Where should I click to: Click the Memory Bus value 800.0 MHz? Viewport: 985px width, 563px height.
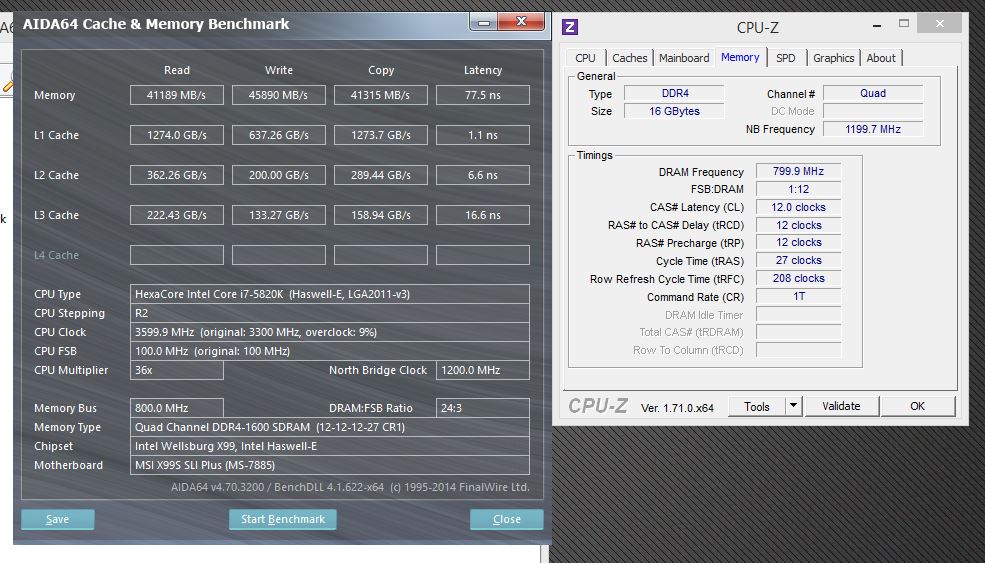(177, 408)
